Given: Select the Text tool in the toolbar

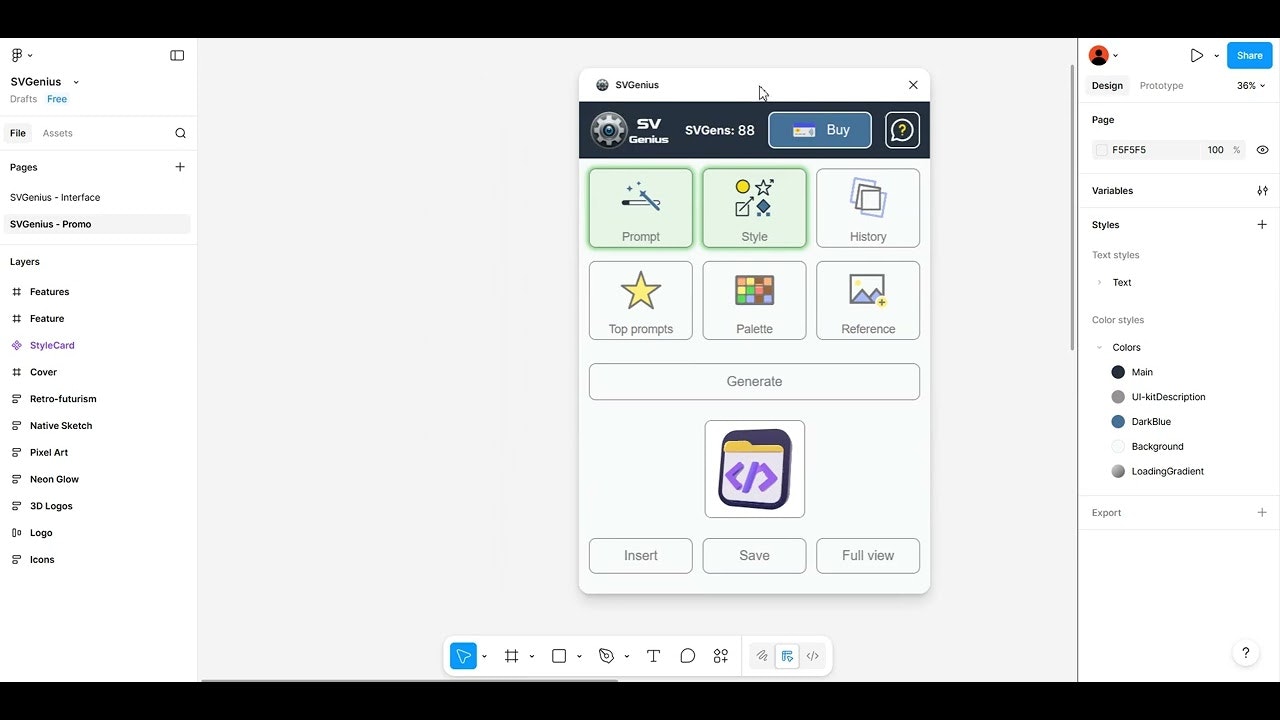Looking at the screenshot, I should click(653, 656).
